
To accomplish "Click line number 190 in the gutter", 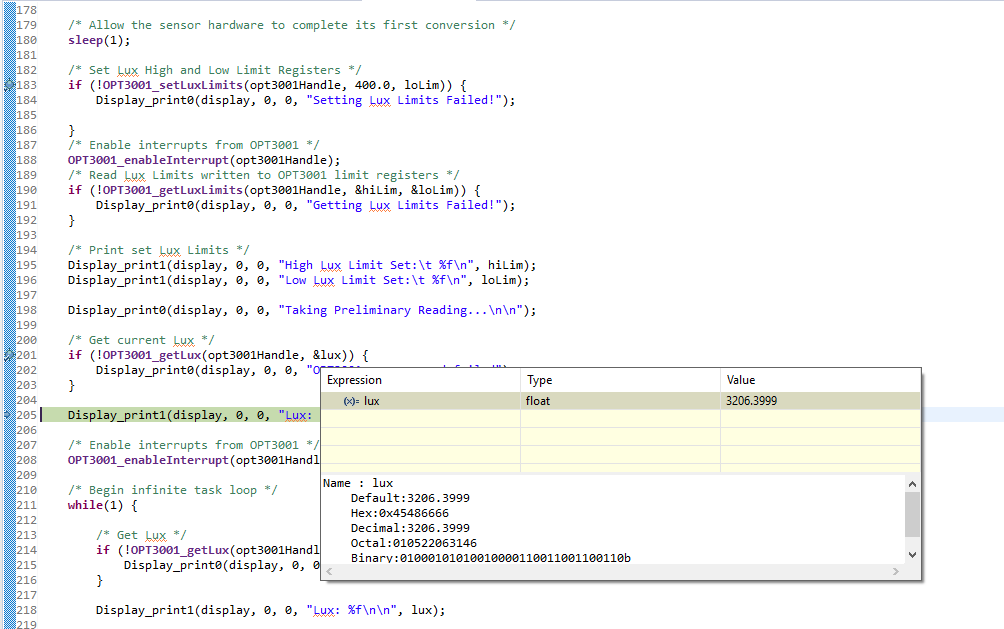I will click(26, 190).
